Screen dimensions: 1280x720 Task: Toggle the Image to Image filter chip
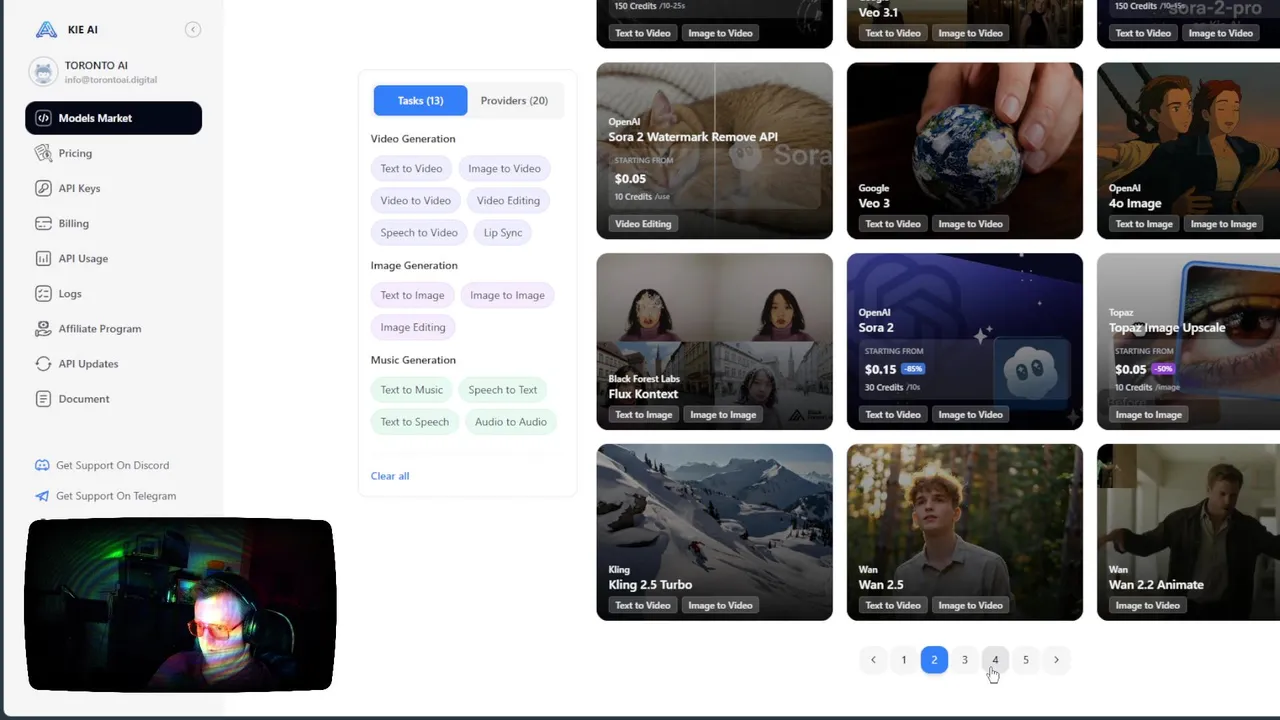coord(507,295)
